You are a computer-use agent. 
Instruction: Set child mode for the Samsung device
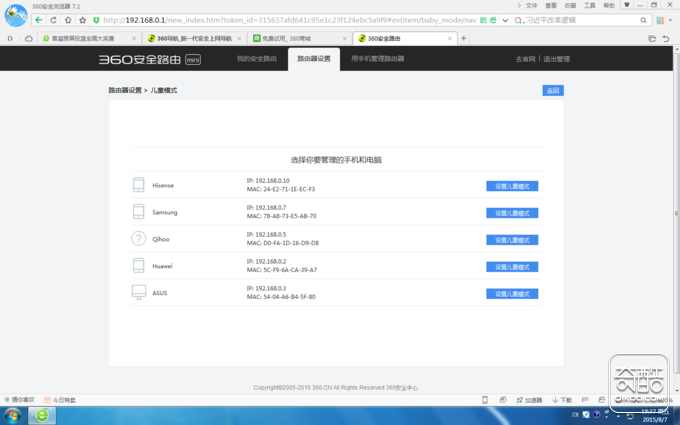(x=512, y=213)
